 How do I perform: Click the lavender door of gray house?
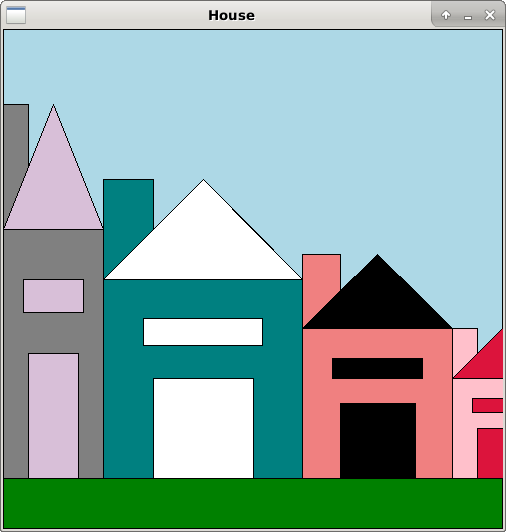point(54,416)
